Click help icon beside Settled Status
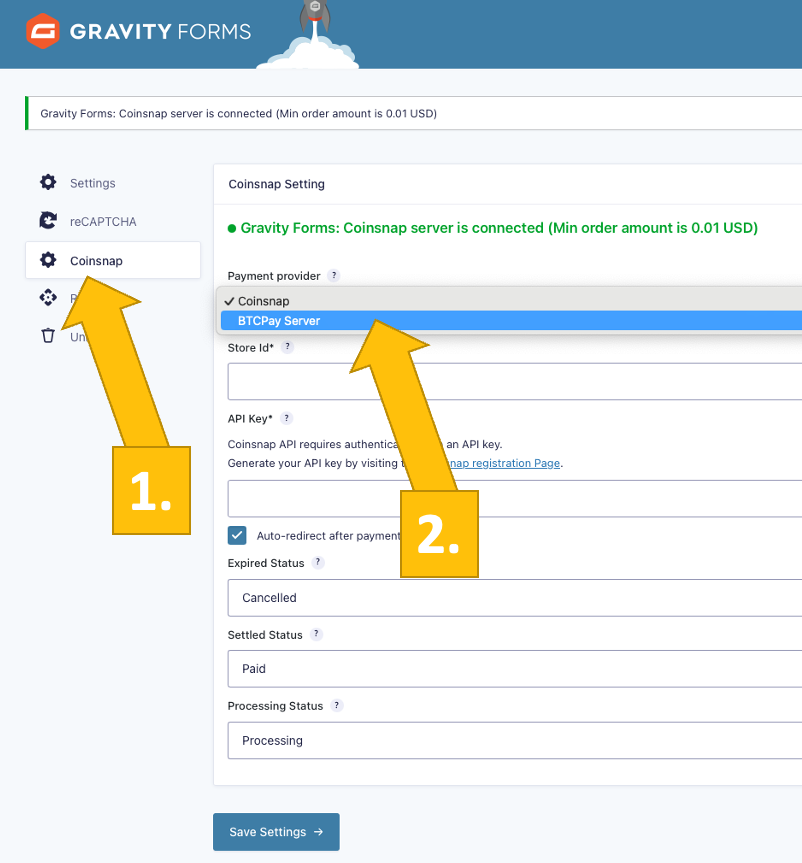Image resolution: width=802 pixels, height=863 pixels. (x=316, y=635)
